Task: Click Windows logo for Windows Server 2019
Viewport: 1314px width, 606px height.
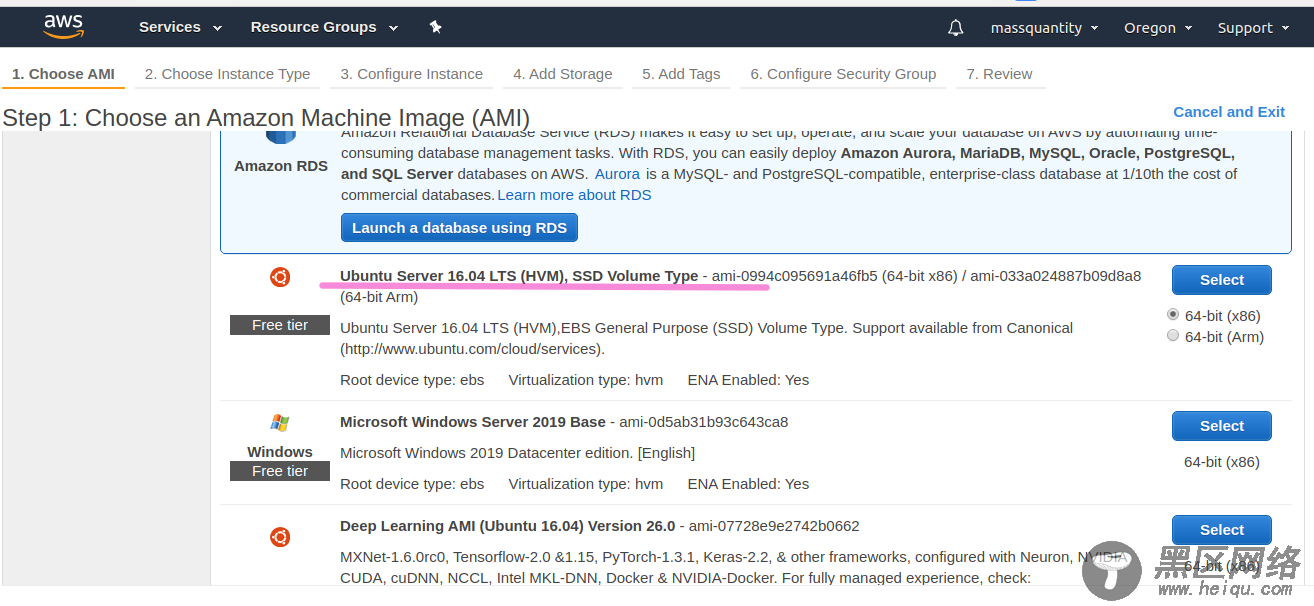Action: tap(280, 423)
